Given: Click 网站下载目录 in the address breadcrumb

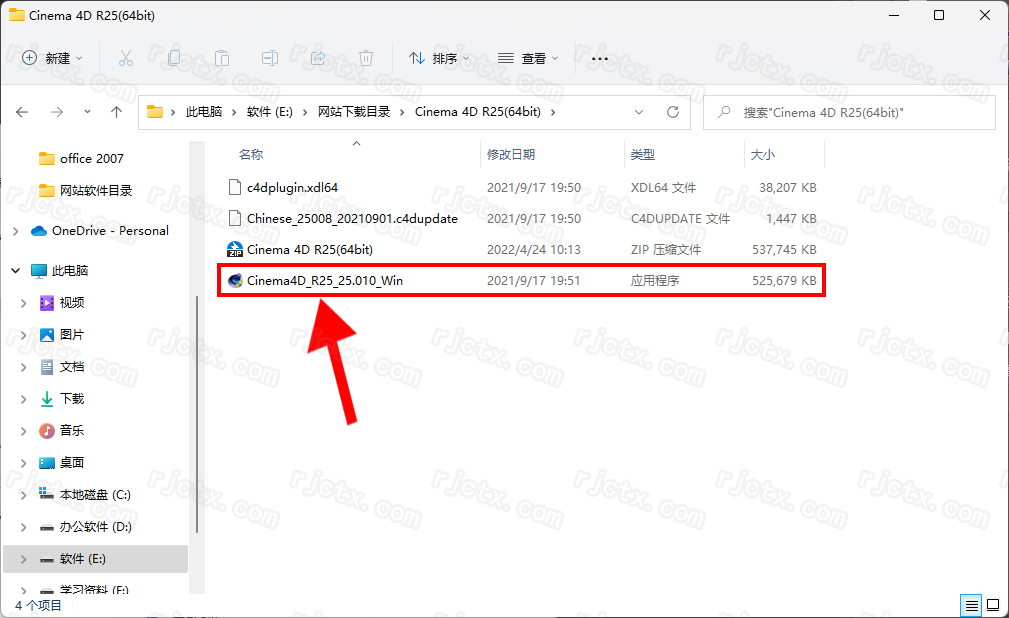Looking at the screenshot, I should coord(354,112).
